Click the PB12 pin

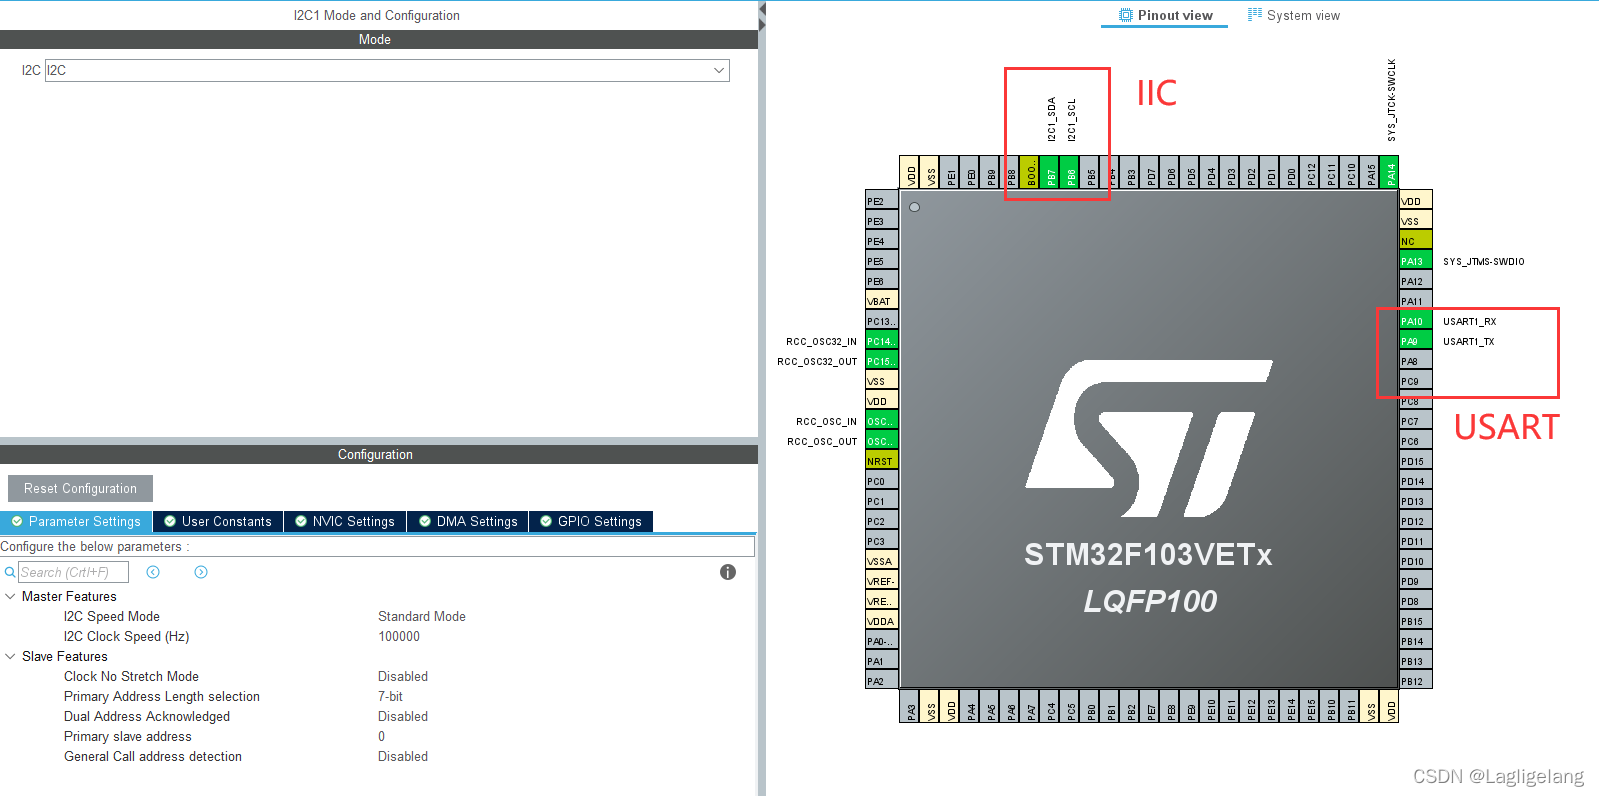(x=1416, y=681)
